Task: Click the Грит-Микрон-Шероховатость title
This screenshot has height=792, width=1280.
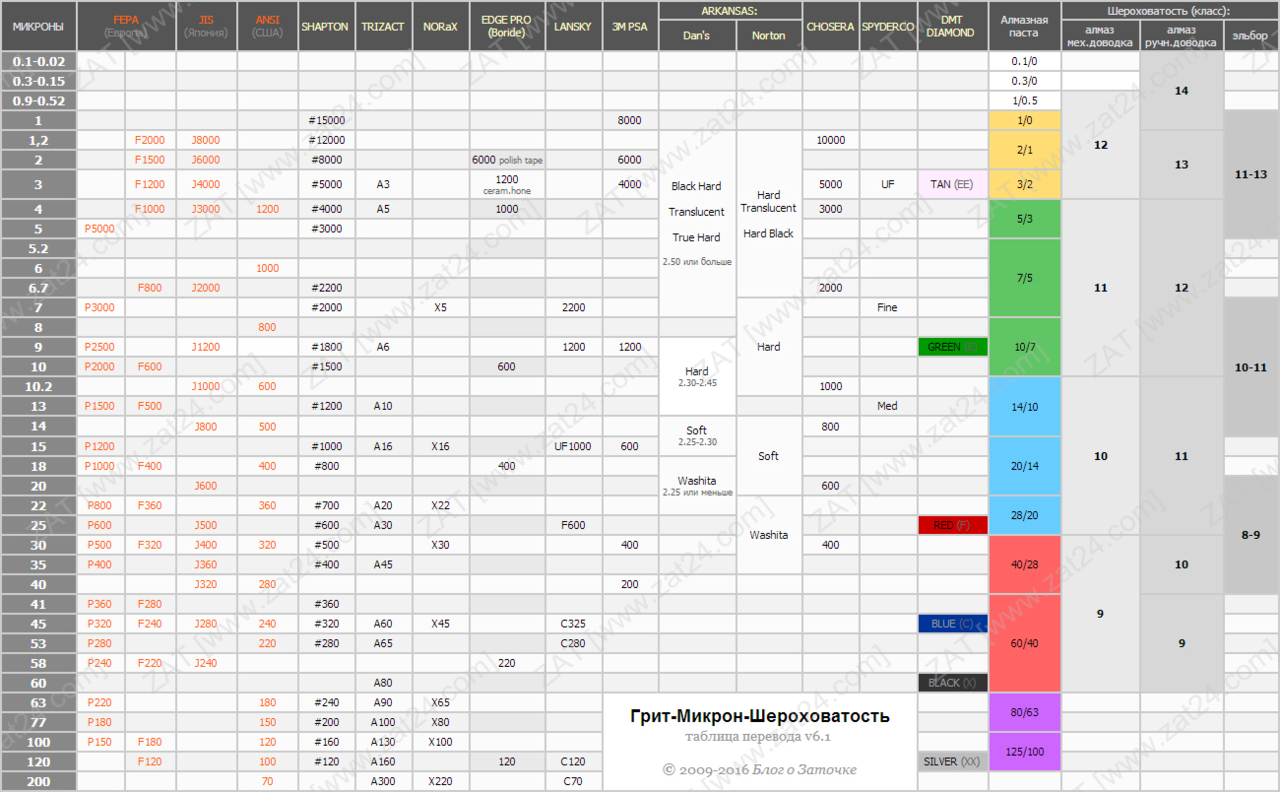Action: tap(760, 716)
